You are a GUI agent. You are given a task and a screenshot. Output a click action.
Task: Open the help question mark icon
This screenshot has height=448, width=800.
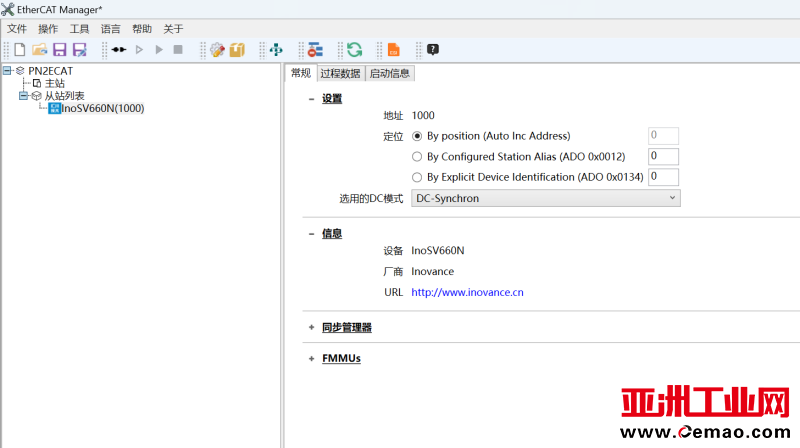click(433, 49)
